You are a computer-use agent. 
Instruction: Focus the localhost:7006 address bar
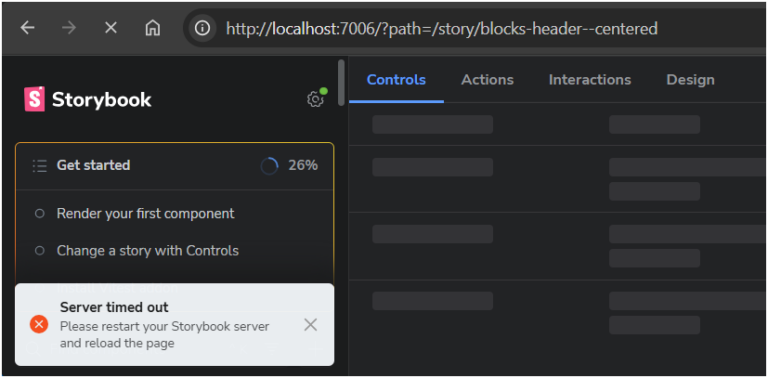(442, 29)
